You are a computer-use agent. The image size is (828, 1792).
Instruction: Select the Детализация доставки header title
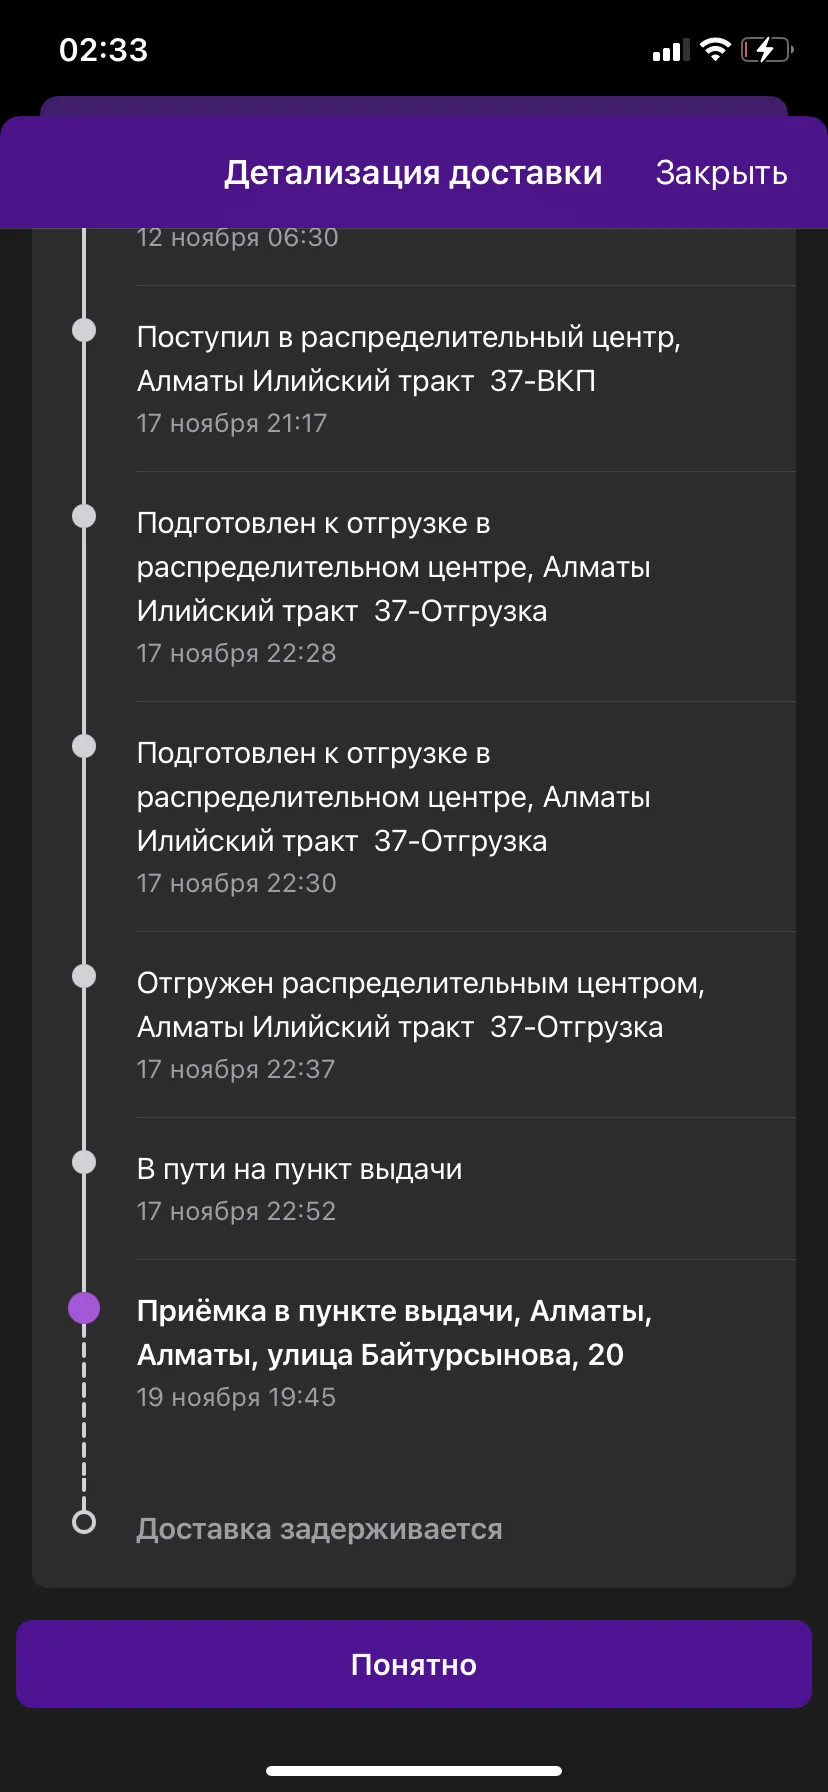click(413, 173)
